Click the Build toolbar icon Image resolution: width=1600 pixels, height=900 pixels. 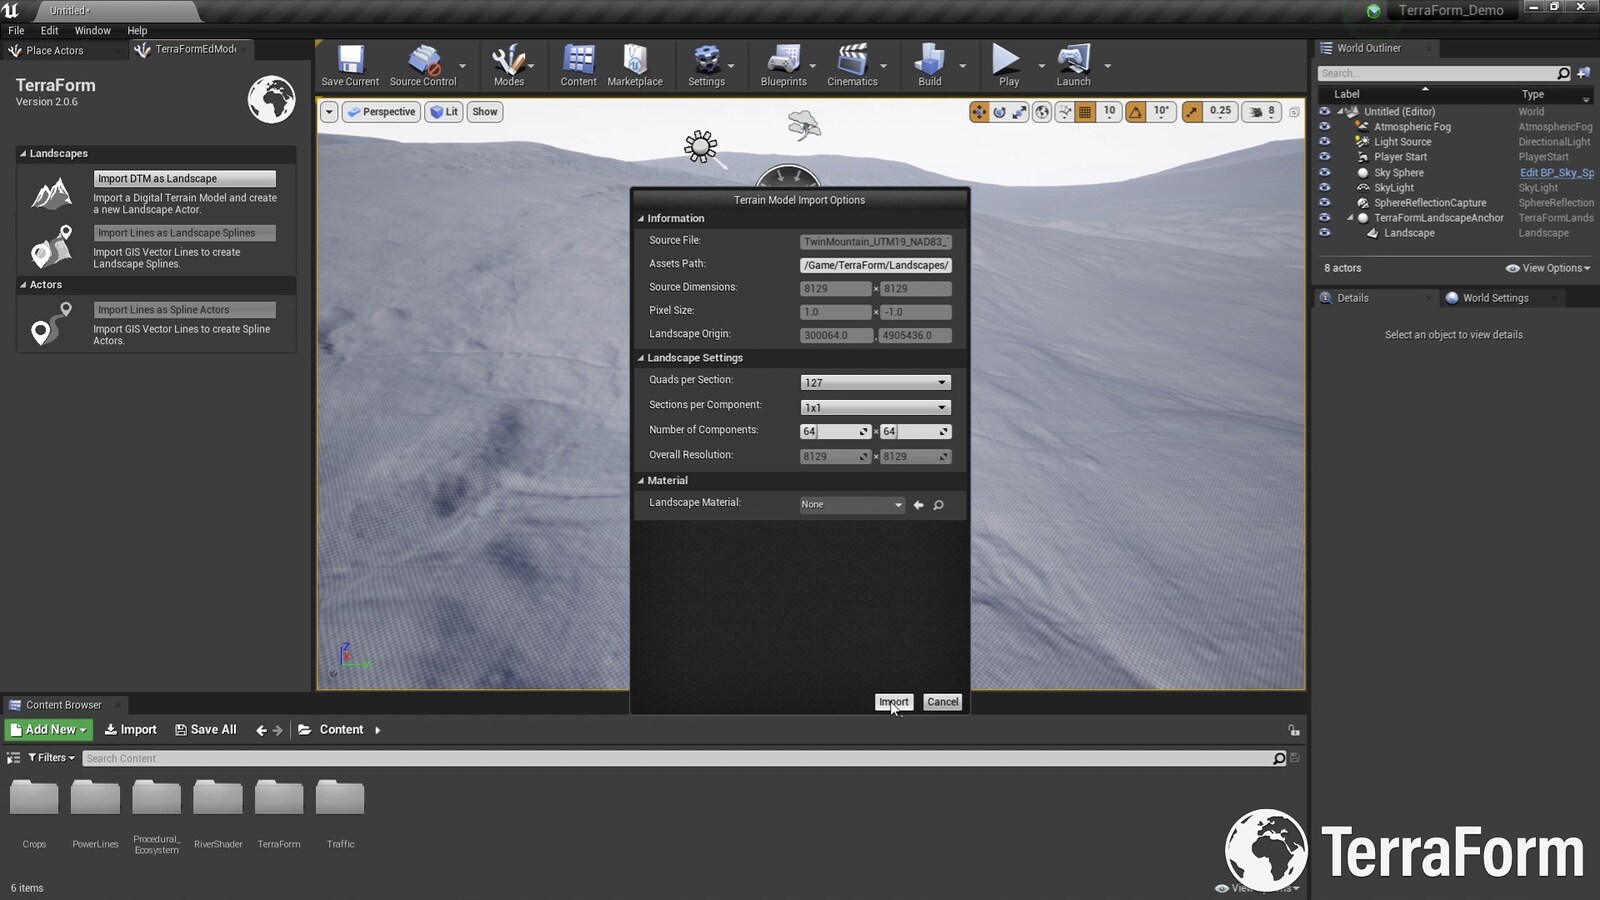[931, 63]
